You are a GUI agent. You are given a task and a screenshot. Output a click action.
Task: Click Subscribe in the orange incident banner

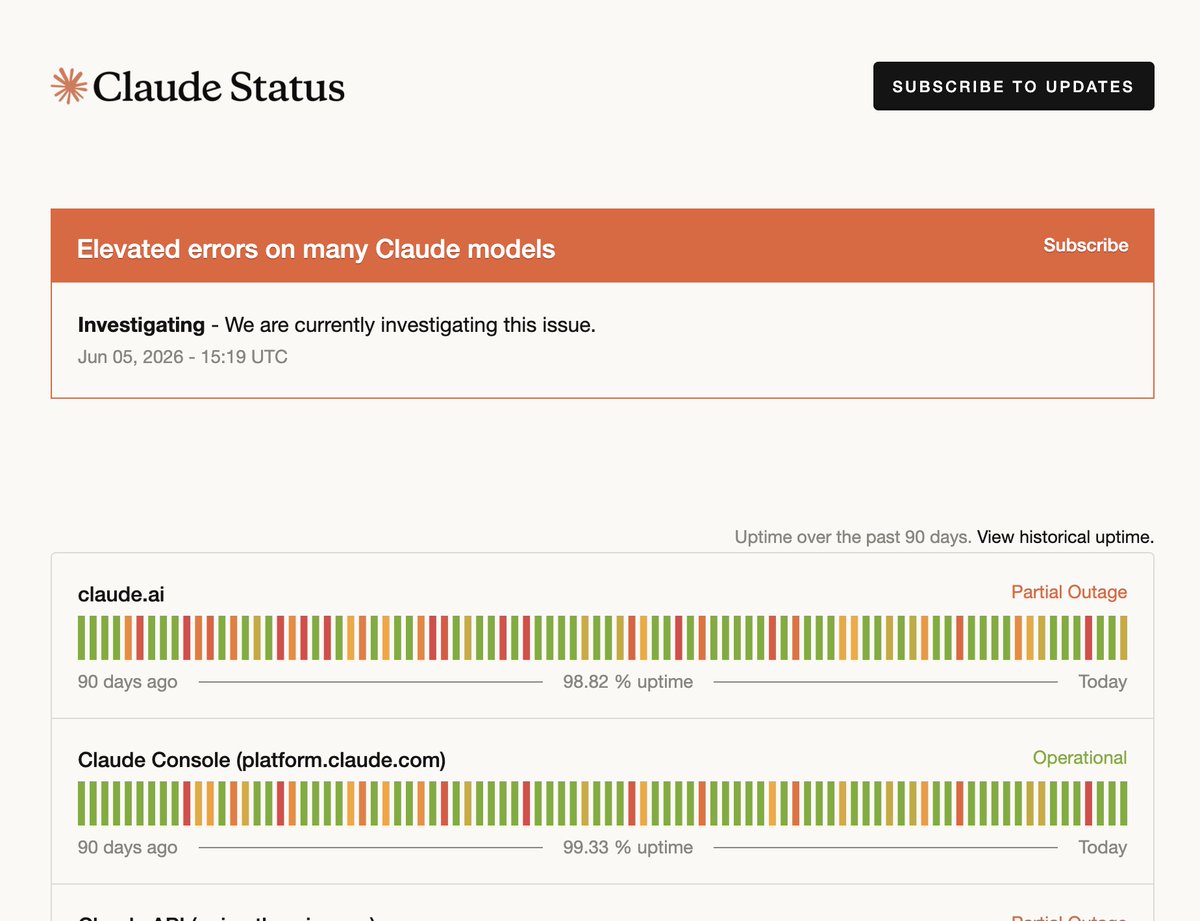[1086, 245]
